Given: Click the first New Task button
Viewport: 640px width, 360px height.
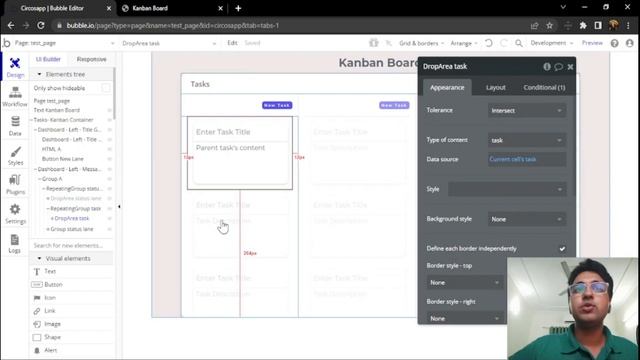Looking at the screenshot, I should coord(277,105).
